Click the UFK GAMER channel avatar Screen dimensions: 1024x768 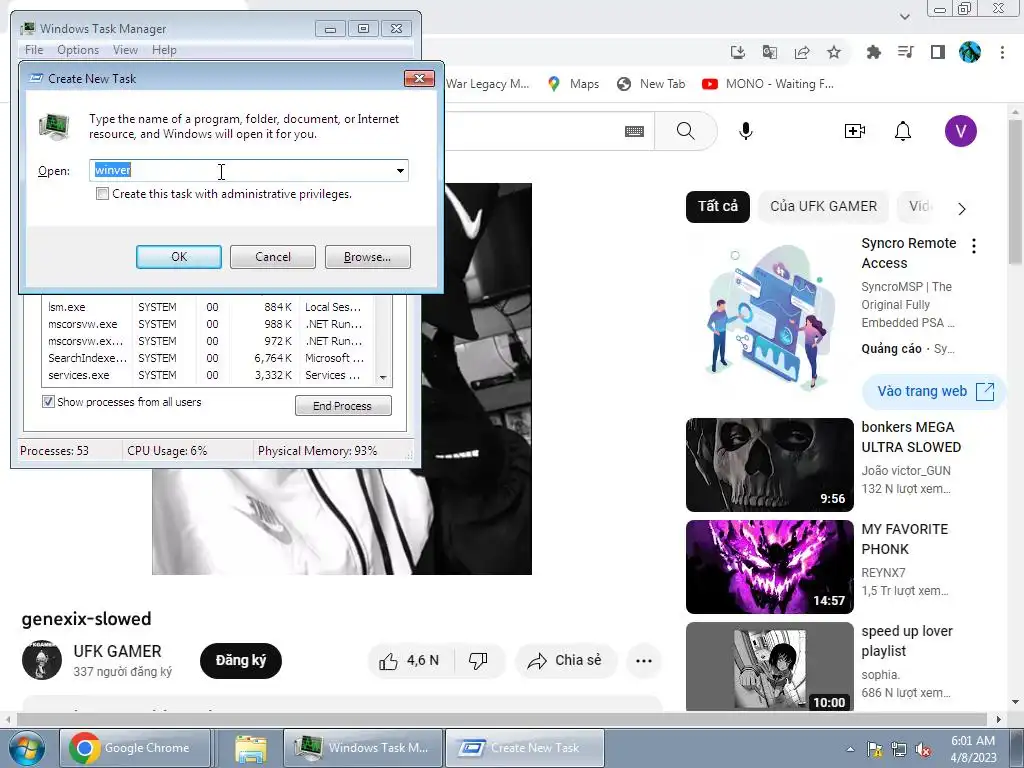(42, 660)
